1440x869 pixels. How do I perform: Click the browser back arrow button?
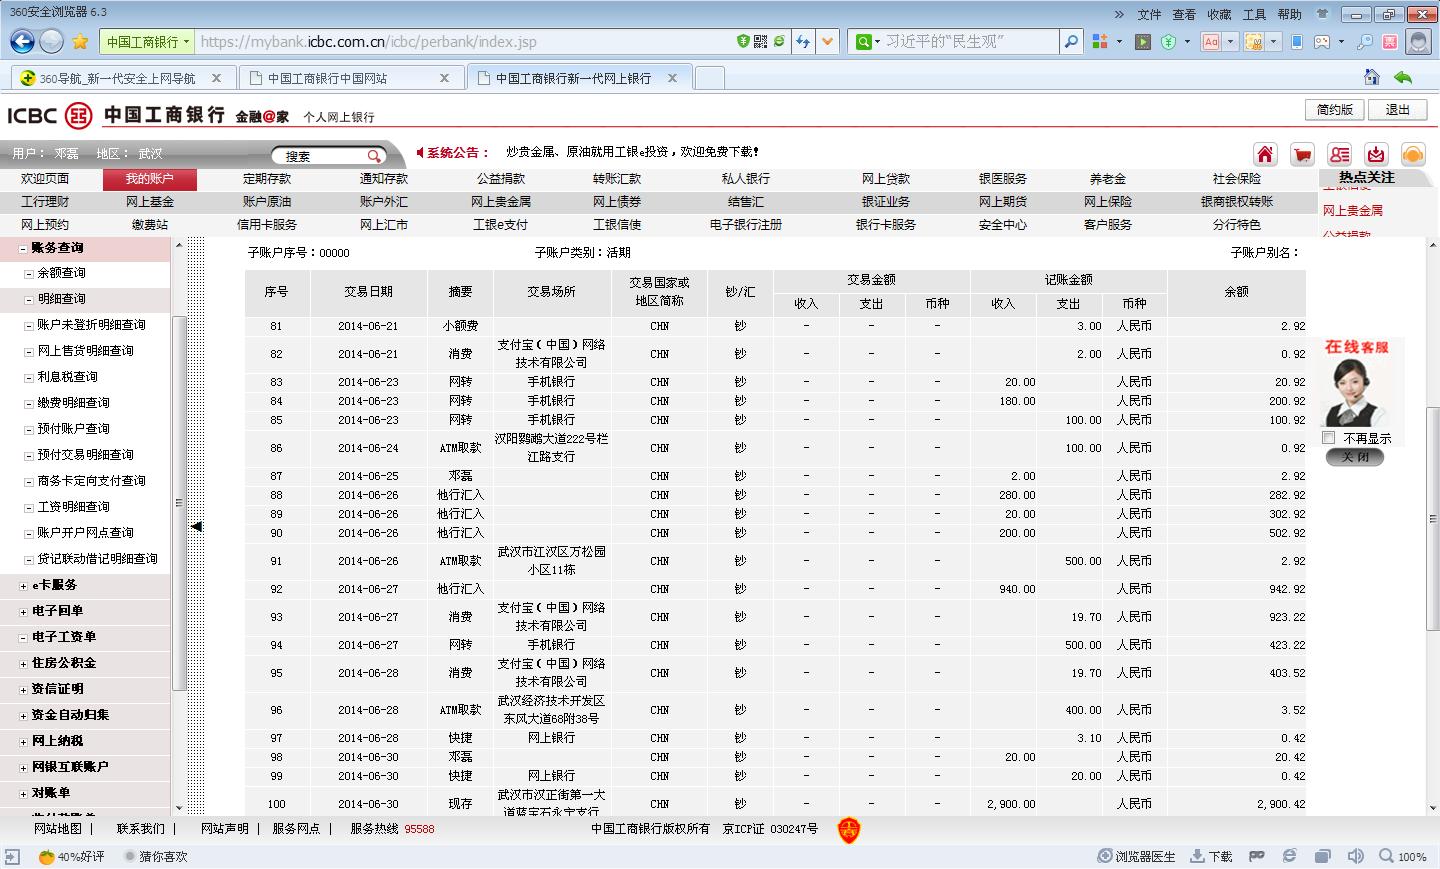22,41
